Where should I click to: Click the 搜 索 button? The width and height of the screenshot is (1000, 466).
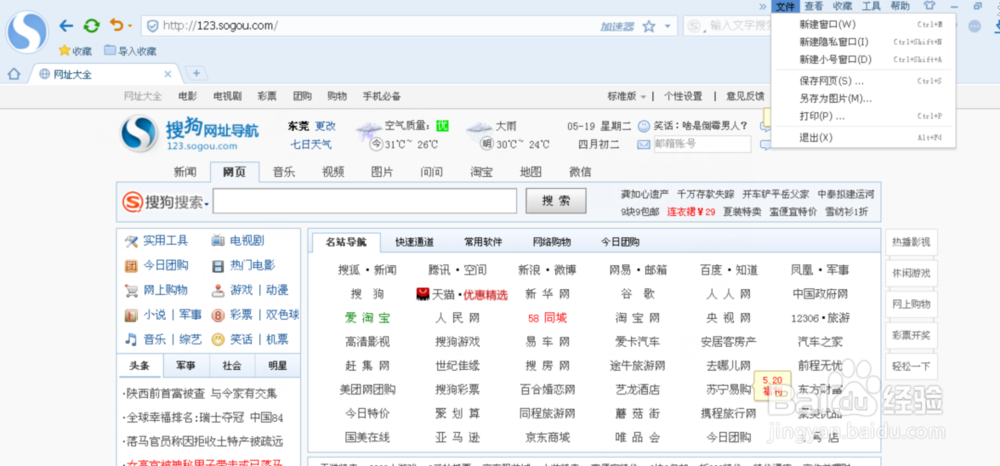point(555,201)
